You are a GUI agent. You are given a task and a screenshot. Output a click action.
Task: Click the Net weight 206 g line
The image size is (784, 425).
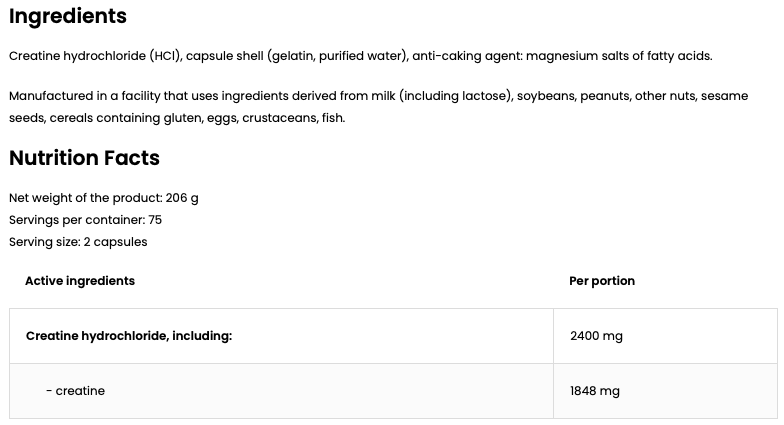tap(103, 198)
